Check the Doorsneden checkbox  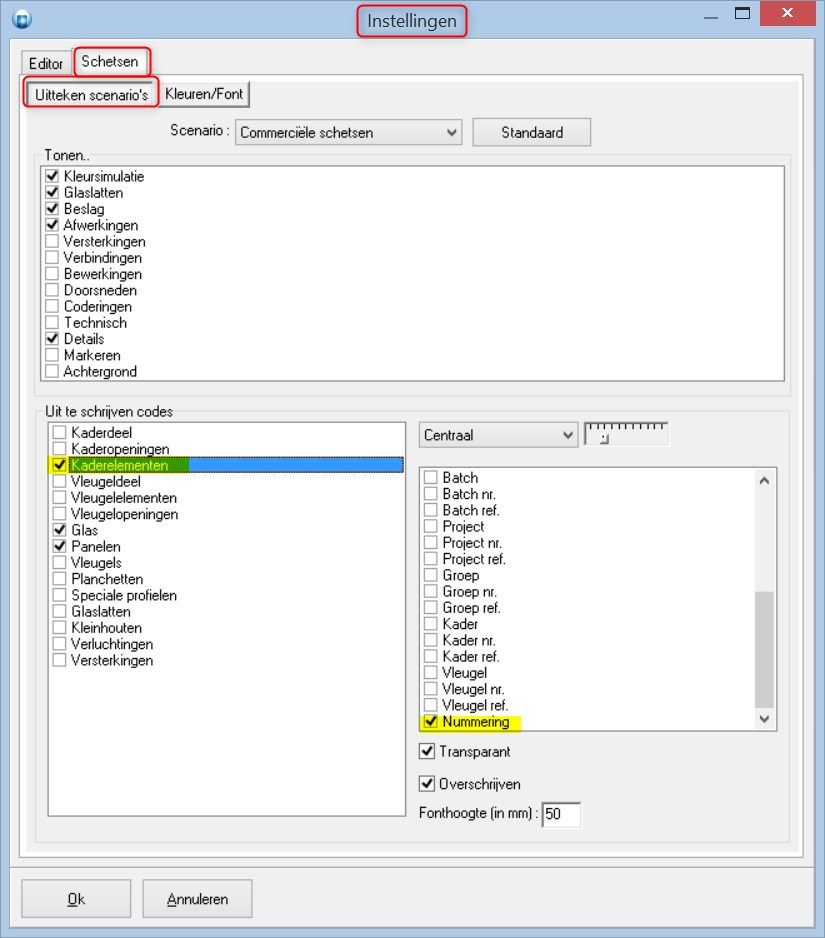tap(53, 290)
